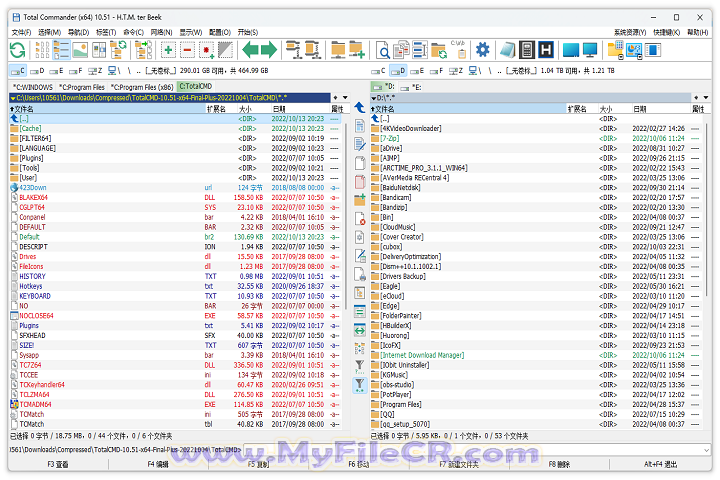Open the command line history dropdown
Screen dimensions: 720x480
tap(707, 450)
